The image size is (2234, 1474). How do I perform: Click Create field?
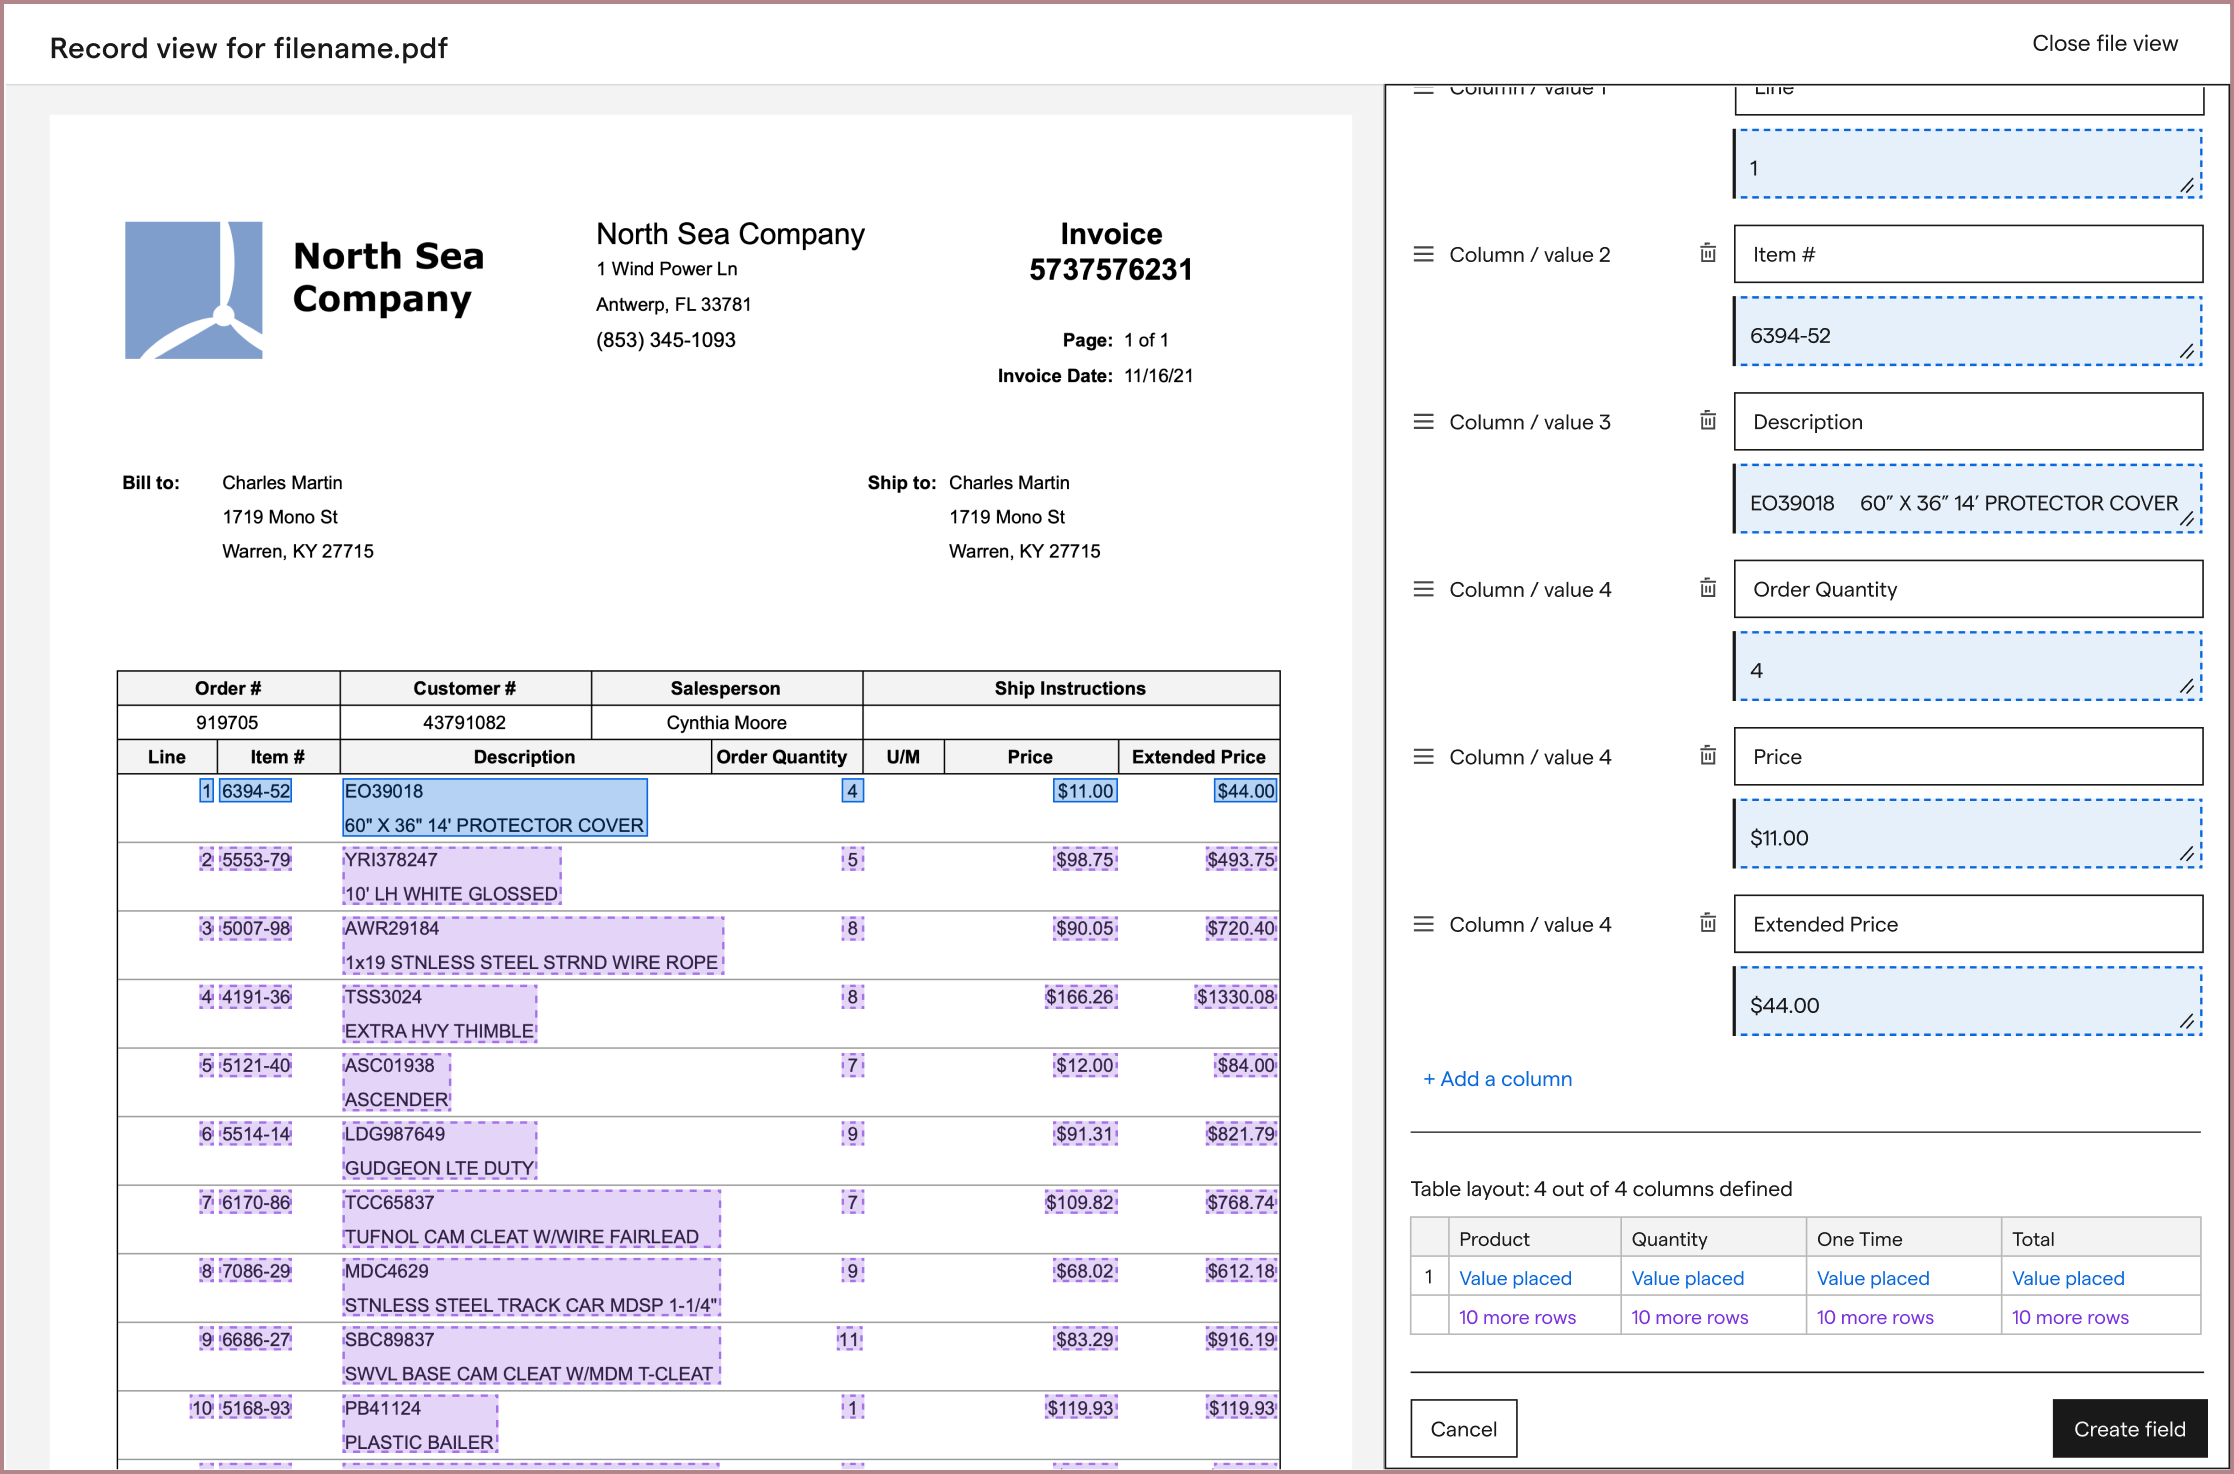(2128, 1428)
